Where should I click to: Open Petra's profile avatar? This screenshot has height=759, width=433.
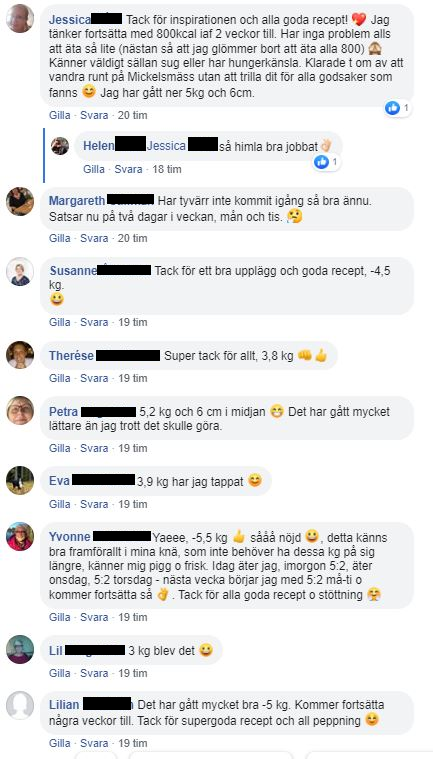pos(20,410)
